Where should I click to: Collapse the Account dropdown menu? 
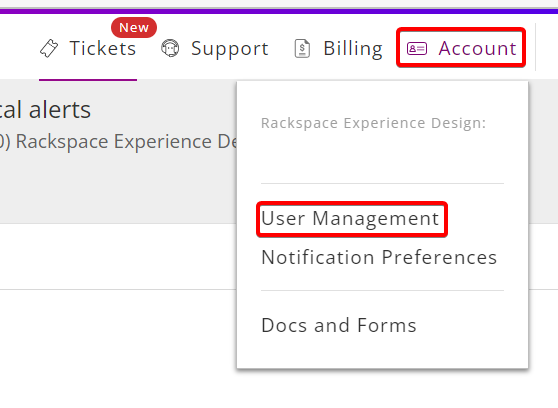pos(461,48)
